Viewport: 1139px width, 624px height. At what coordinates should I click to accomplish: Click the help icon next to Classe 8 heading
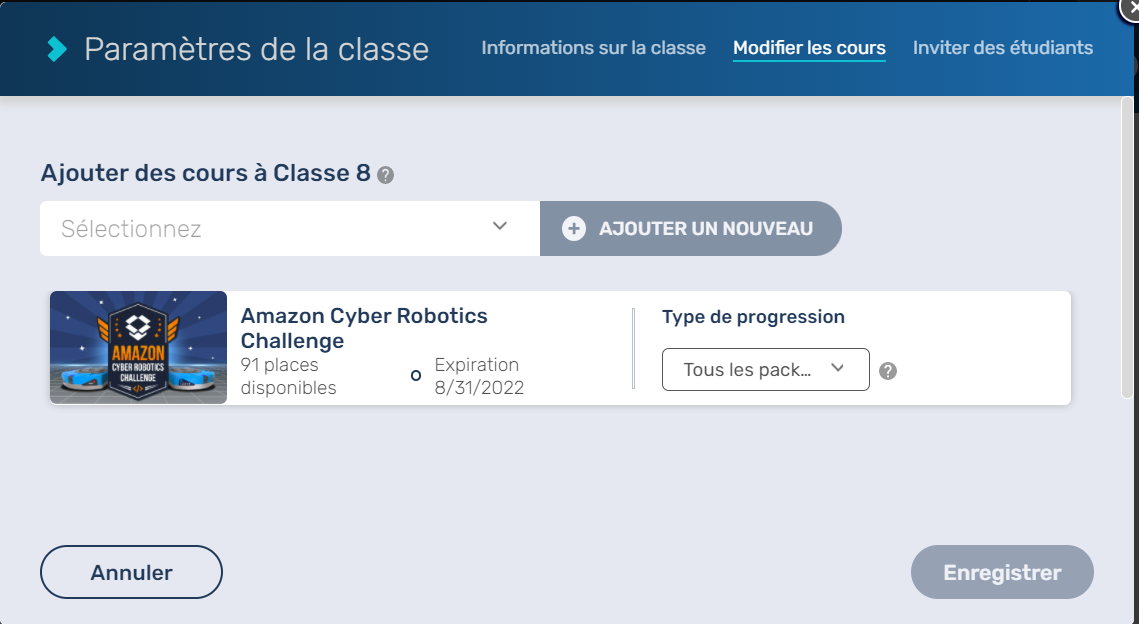[386, 175]
